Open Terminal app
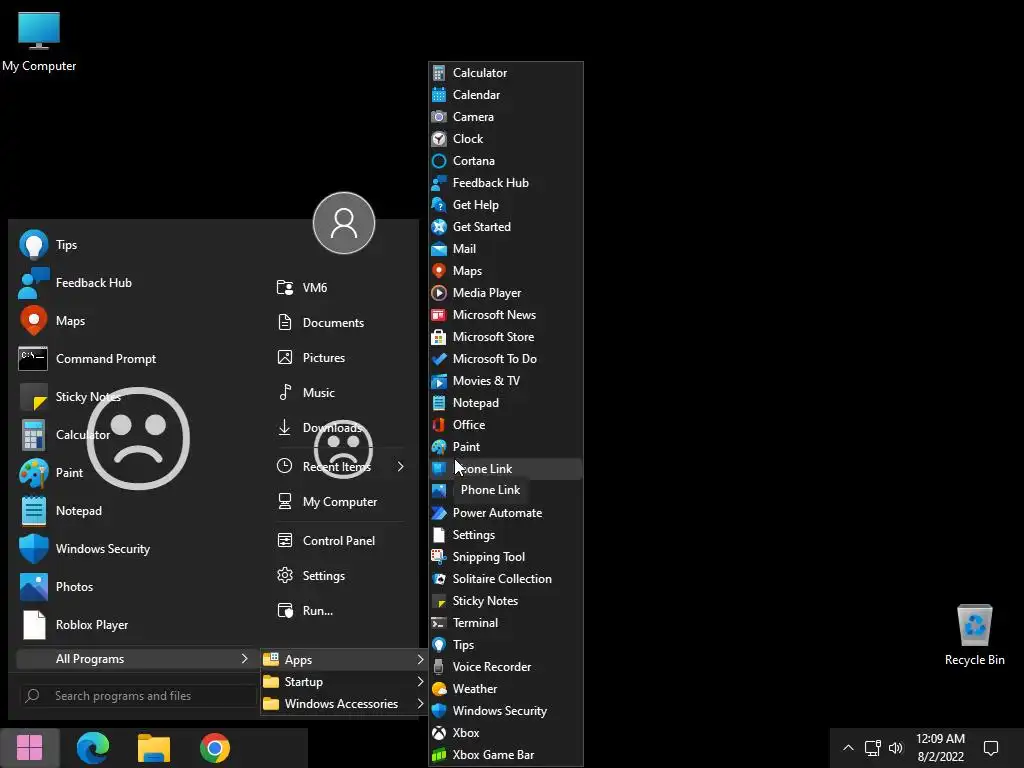 [506, 622]
